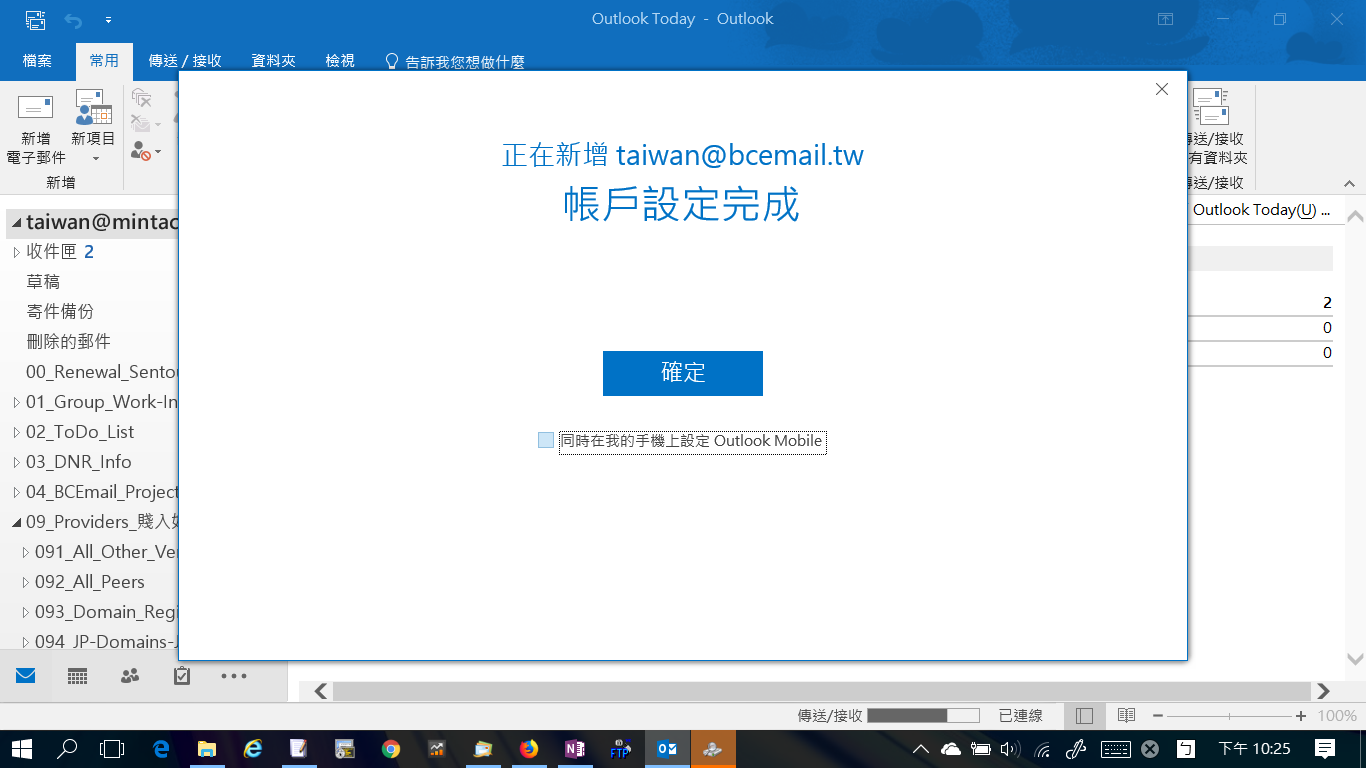
Task: Open the Mail view icon in navigation bar
Action: 25,676
